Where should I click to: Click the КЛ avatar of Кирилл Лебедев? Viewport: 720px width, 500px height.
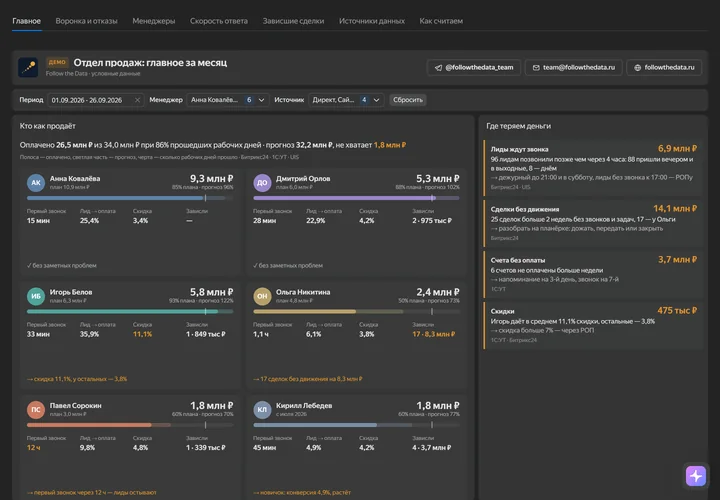click(x=262, y=410)
